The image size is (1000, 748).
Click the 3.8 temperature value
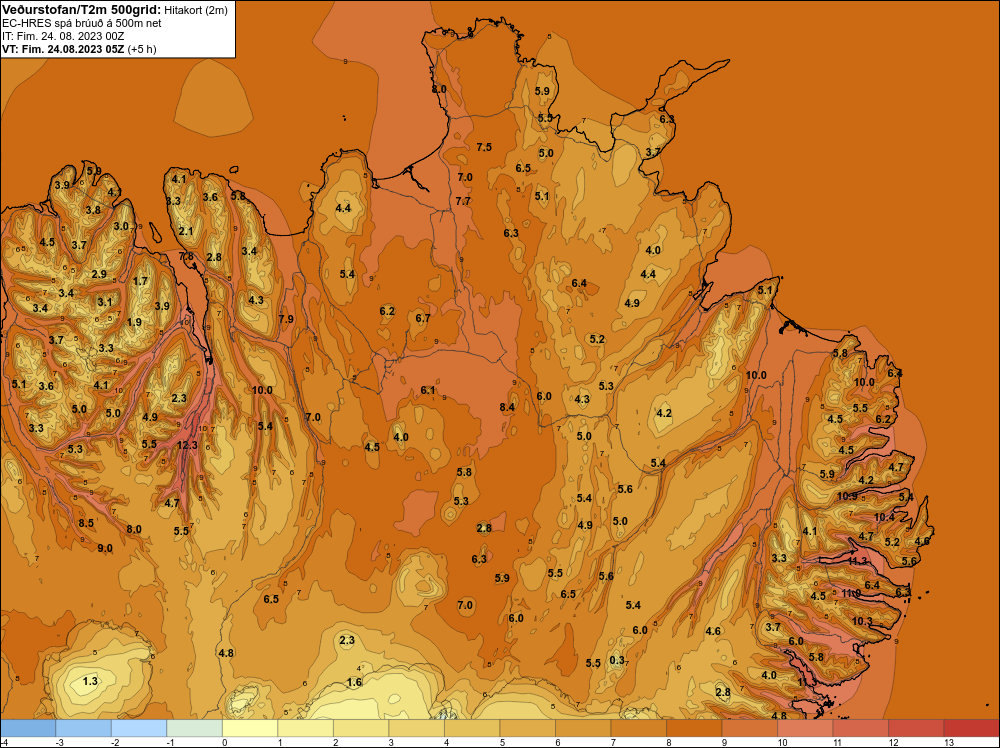93,210
